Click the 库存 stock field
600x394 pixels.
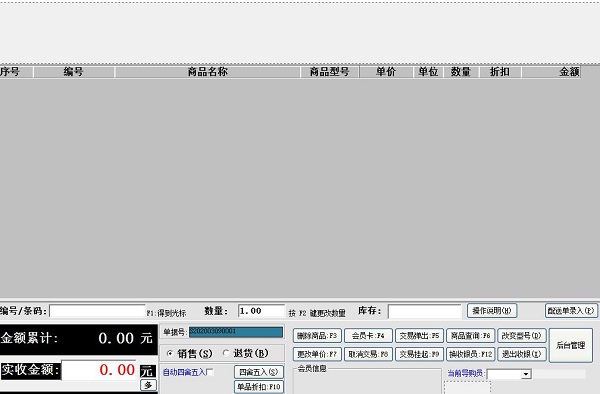(424, 311)
